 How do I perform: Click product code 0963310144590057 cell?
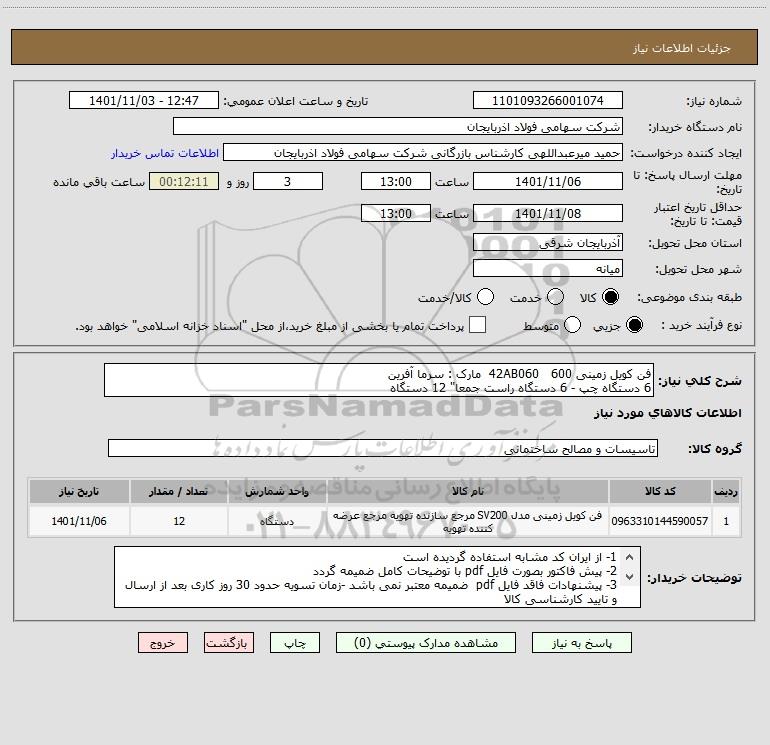(660, 522)
